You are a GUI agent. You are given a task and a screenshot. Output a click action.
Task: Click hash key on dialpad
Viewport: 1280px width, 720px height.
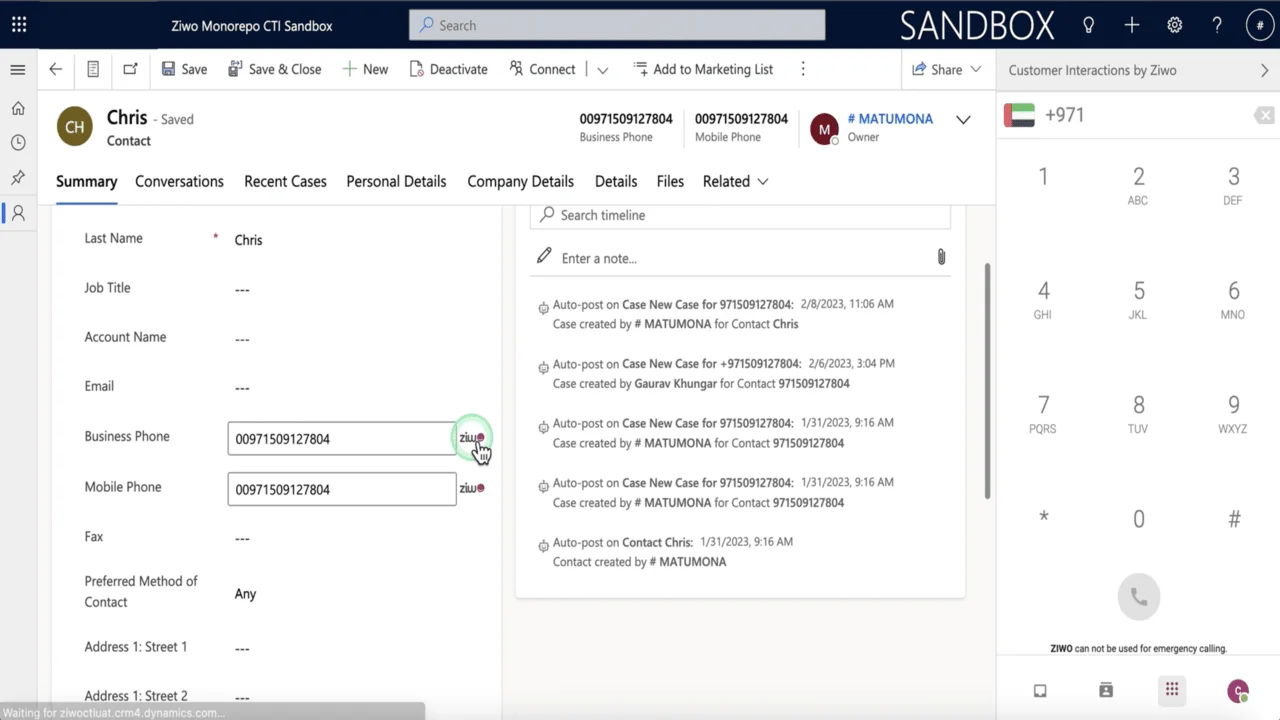1234,519
